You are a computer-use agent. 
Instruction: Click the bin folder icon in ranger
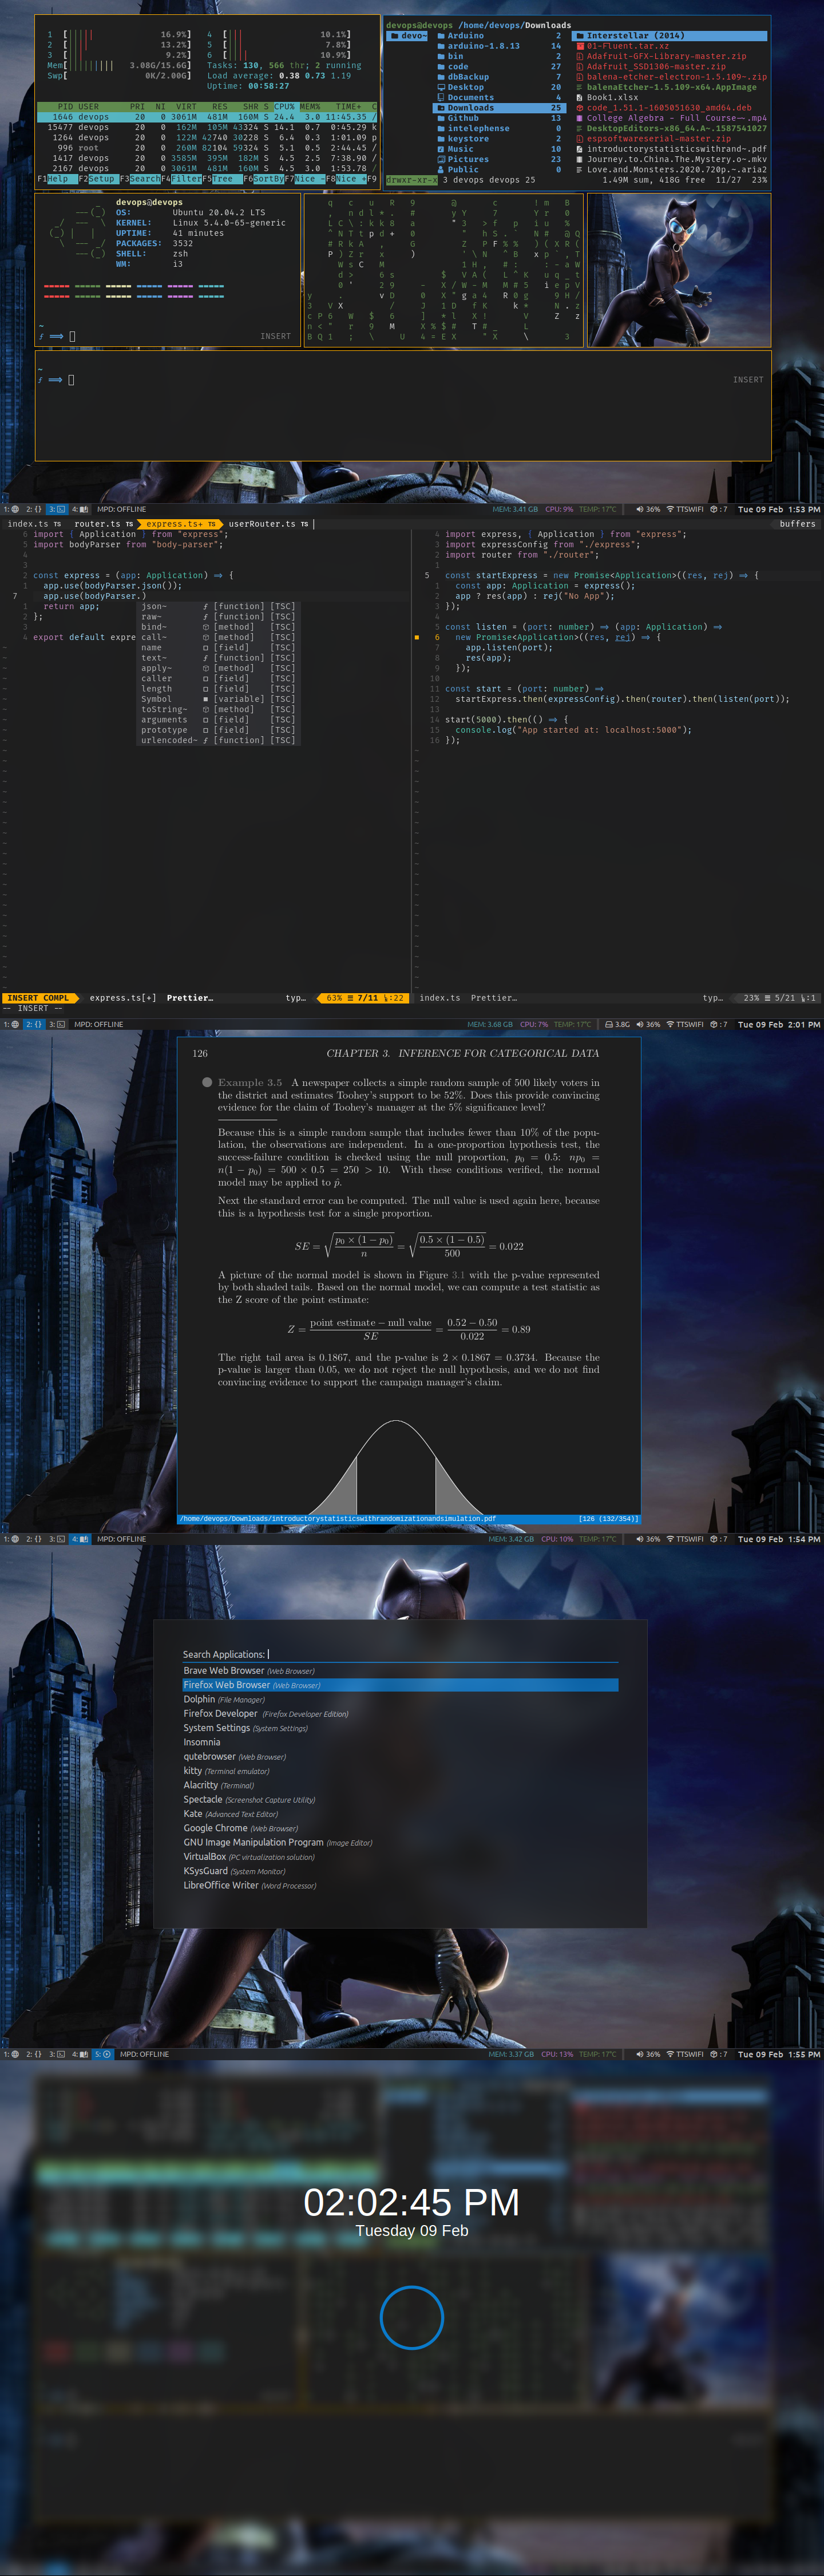click(441, 56)
